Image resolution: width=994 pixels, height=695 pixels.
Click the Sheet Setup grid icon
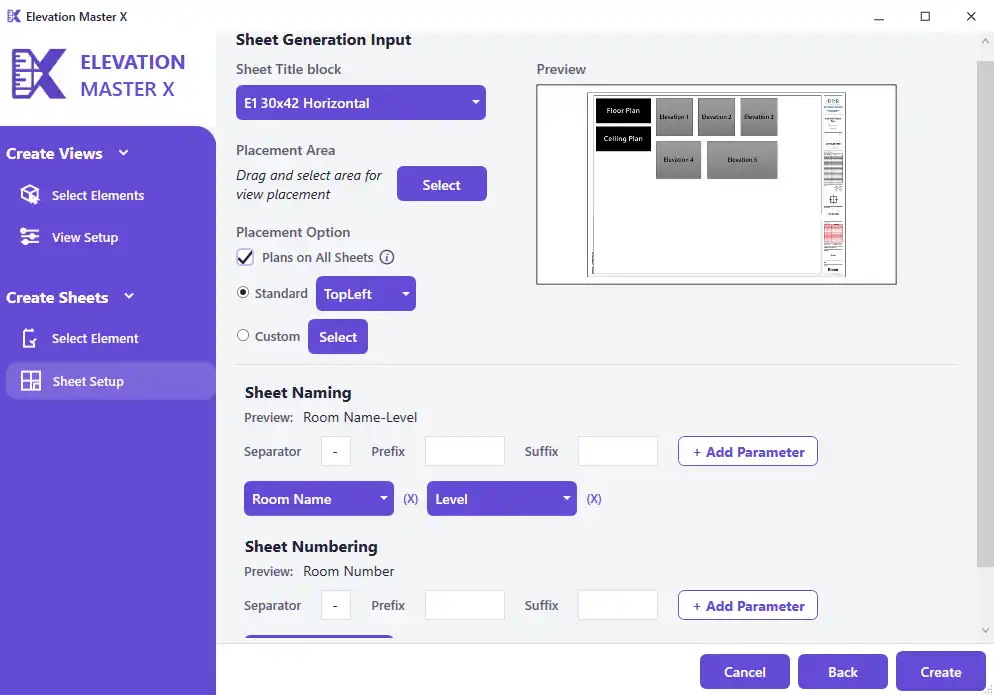(x=31, y=381)
